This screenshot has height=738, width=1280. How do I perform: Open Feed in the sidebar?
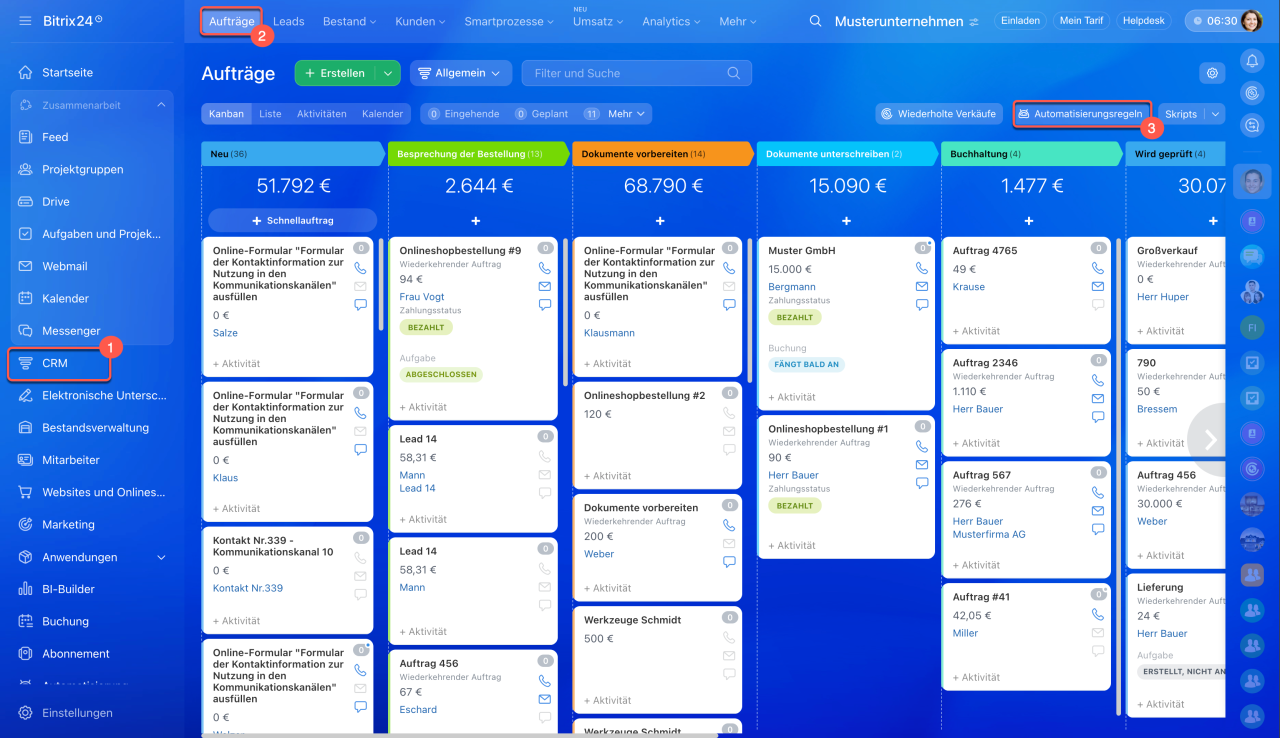[55, 137]
